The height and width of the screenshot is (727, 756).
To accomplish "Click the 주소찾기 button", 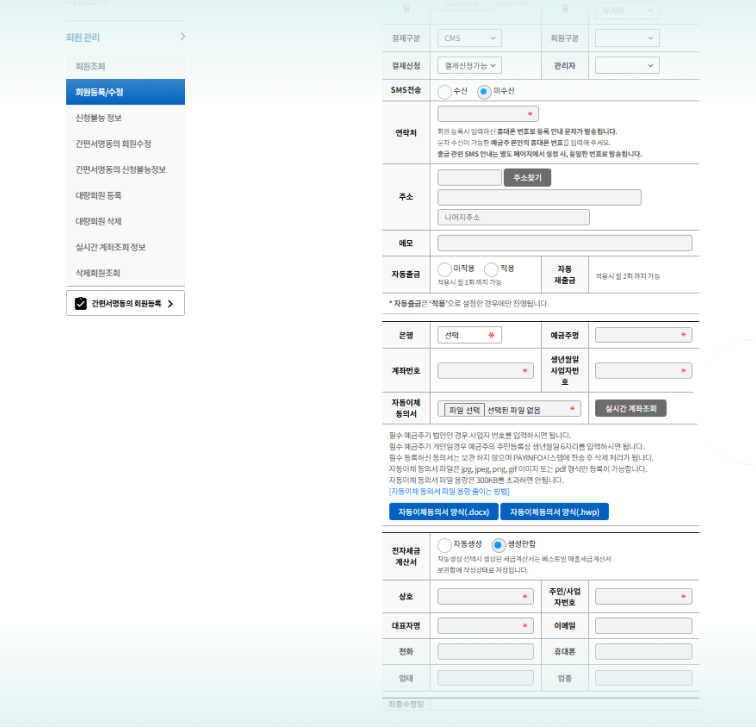I will click(527, 178).
